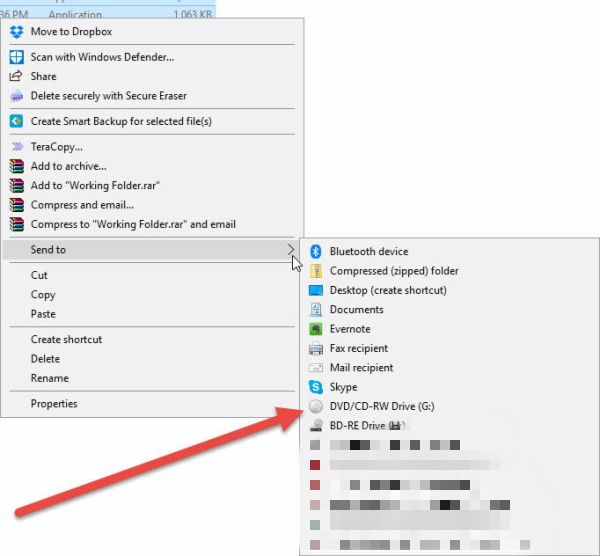
Task: Click WinRAR icon beside Compress and email
Action: coord(16,205)
